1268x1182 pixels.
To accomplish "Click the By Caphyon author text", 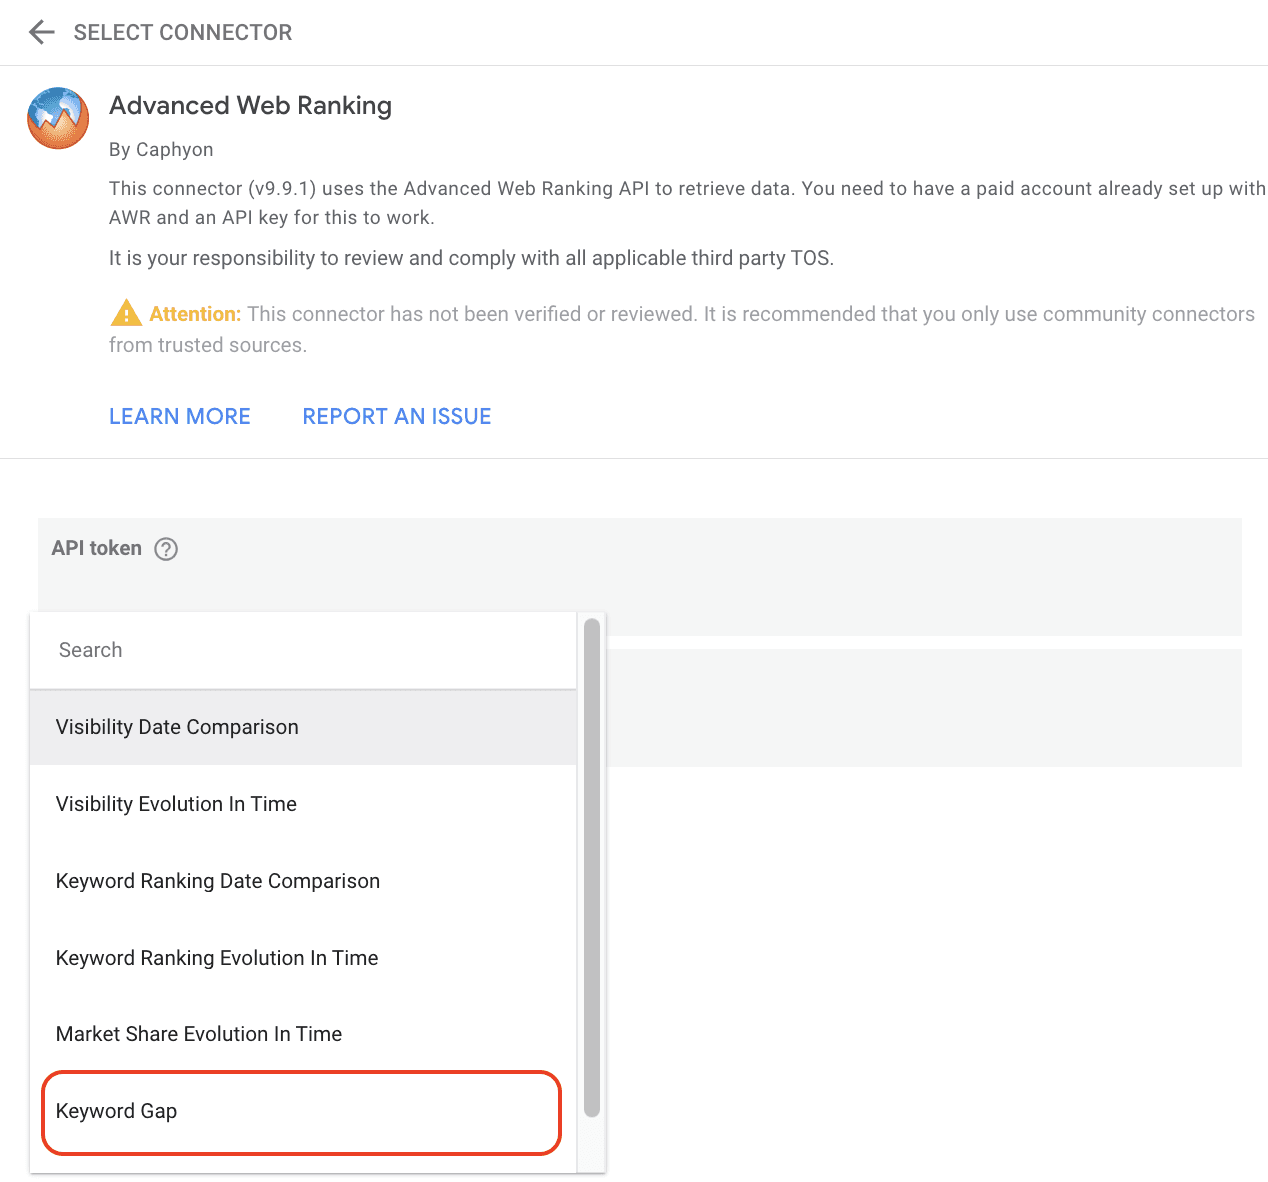I will (161, 149).
